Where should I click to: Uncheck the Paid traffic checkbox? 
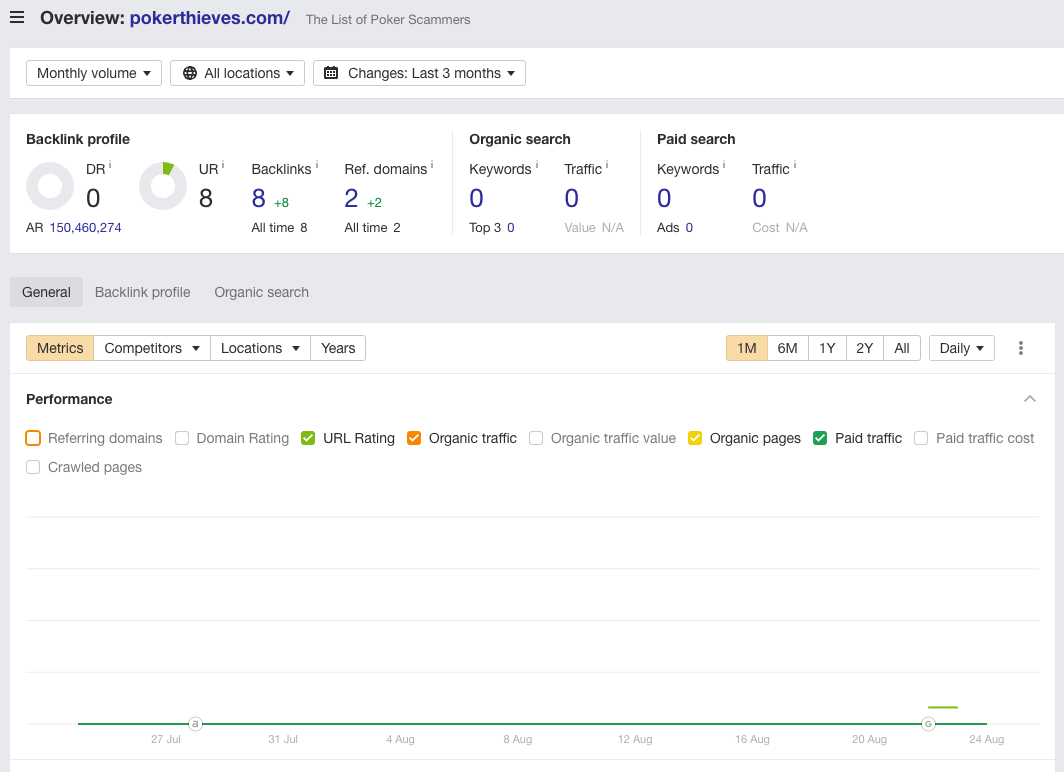820,438
